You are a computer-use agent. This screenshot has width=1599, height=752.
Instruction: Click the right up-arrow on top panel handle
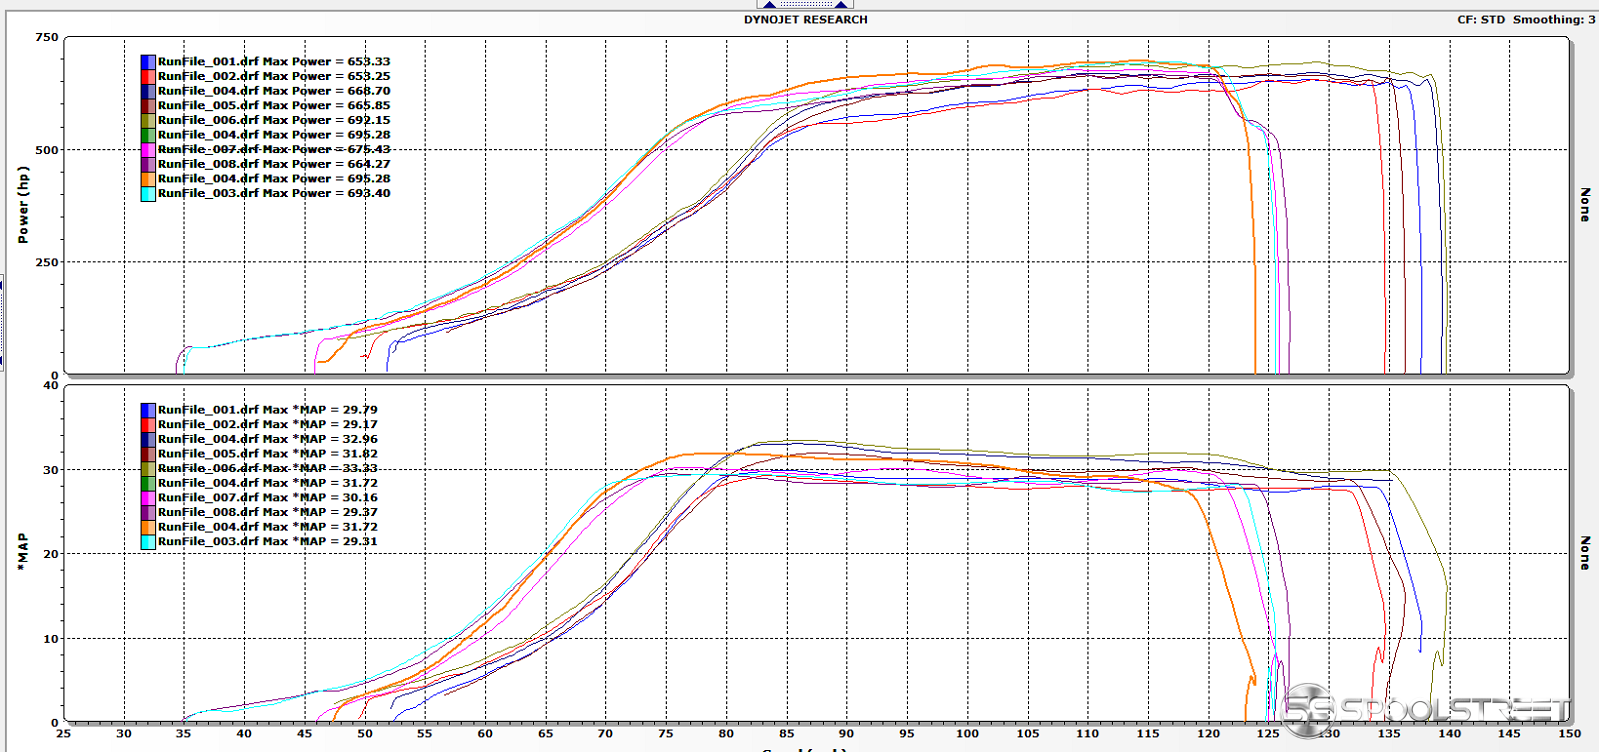pyautogui.click(x=841, y=4)
